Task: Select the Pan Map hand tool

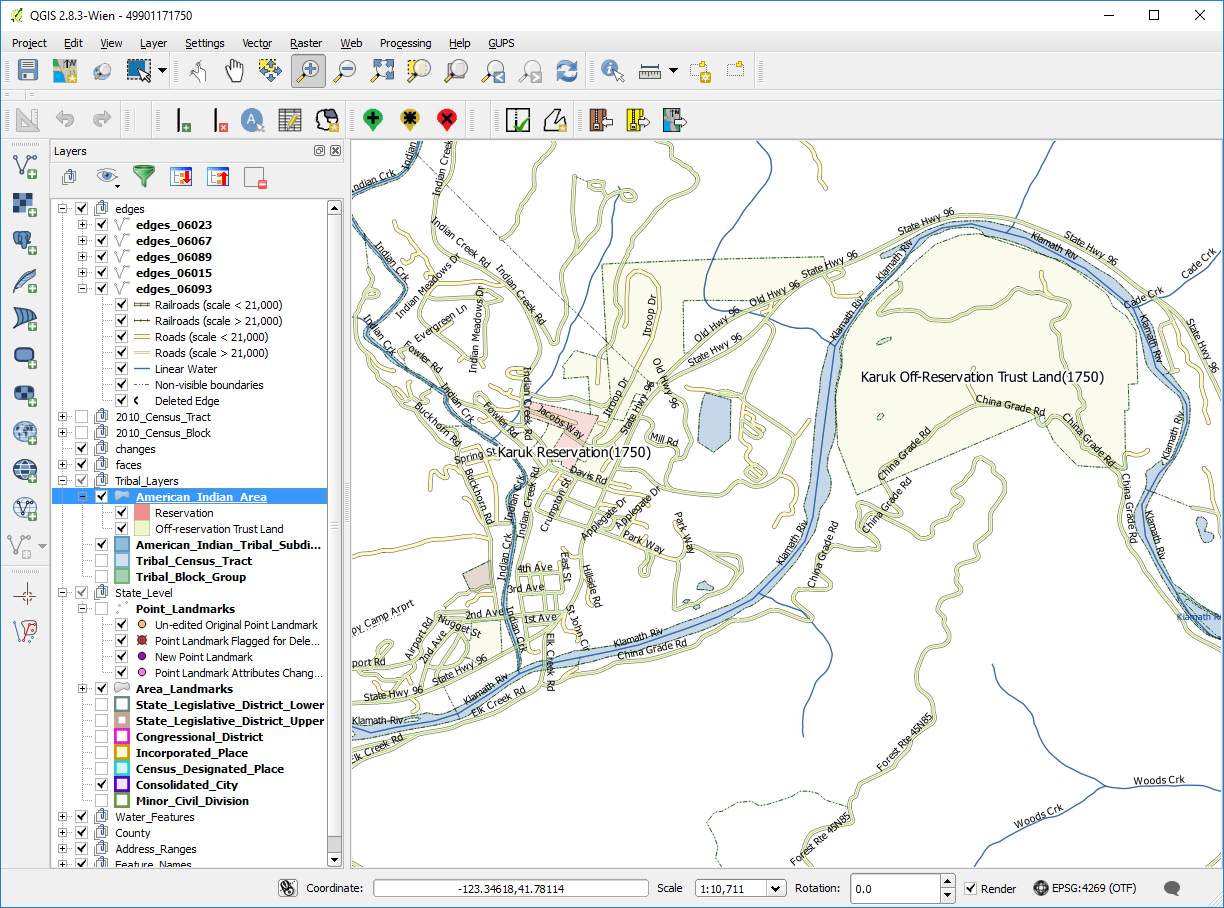Action: click(x=234, y=70)
